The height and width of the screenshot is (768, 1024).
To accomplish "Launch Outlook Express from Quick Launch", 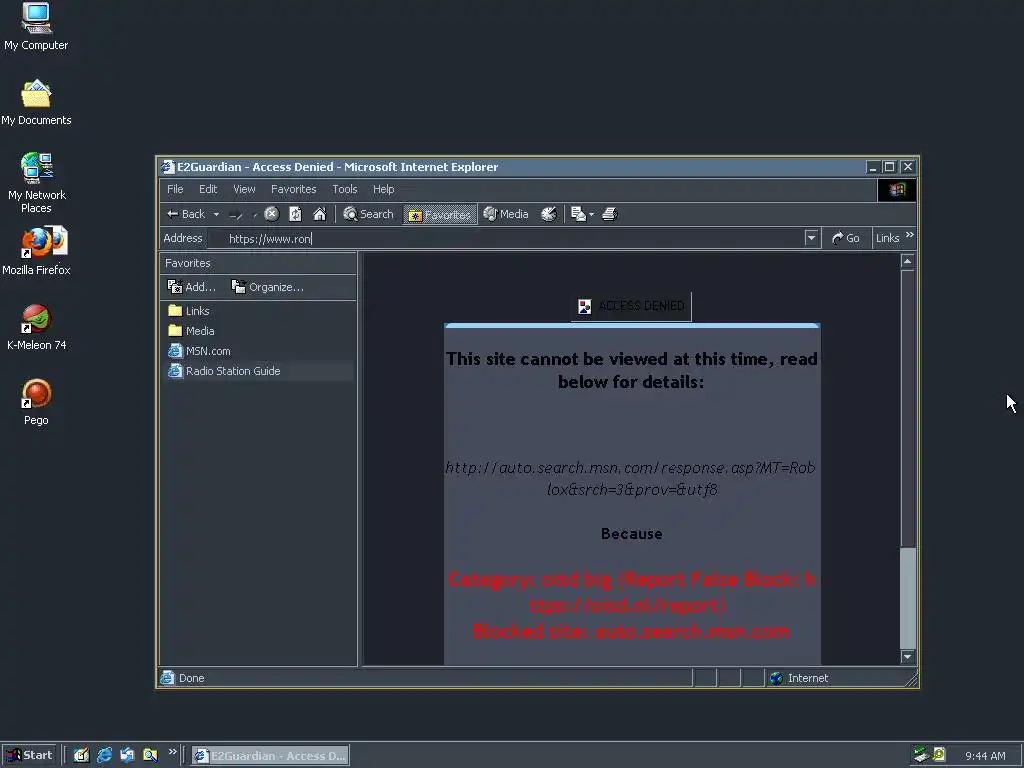I will tap(127, 756).
